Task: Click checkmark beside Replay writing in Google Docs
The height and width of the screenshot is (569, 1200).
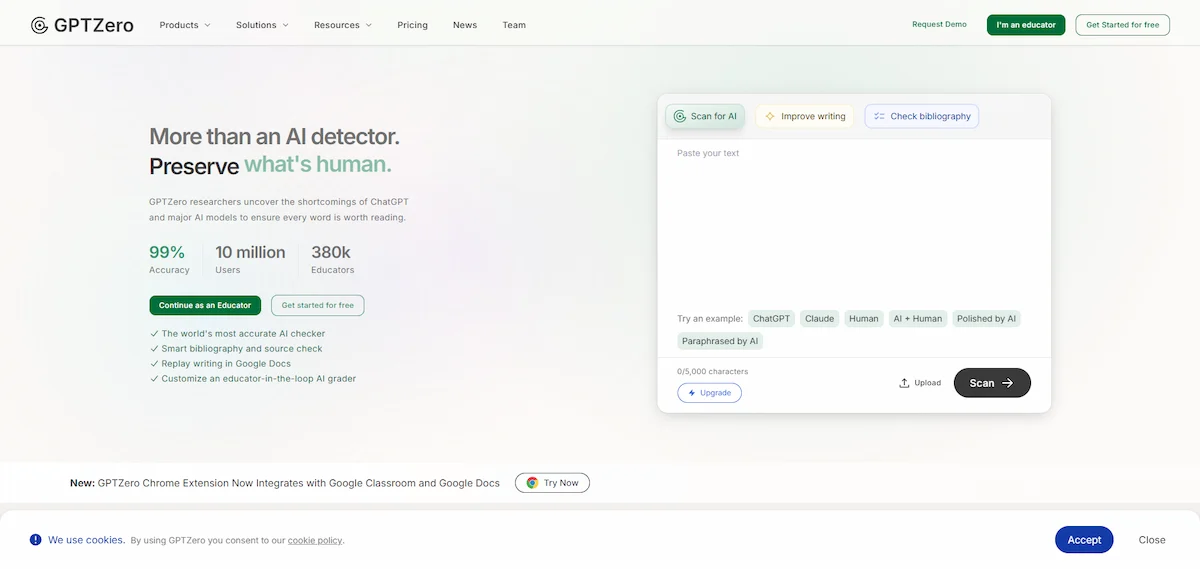Action: coord(154,364)
